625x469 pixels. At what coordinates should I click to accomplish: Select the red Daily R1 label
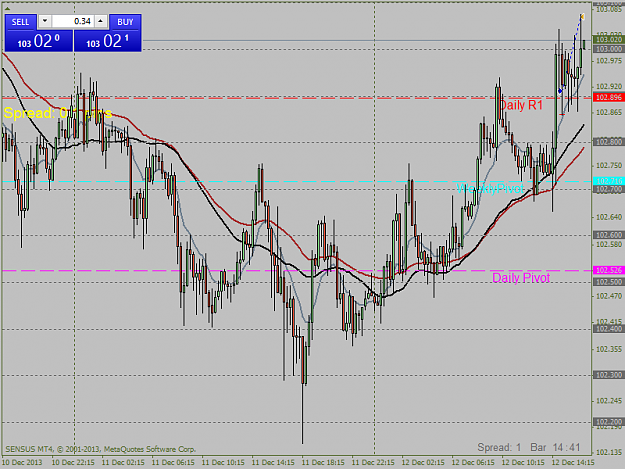click(x=521, y=105)
